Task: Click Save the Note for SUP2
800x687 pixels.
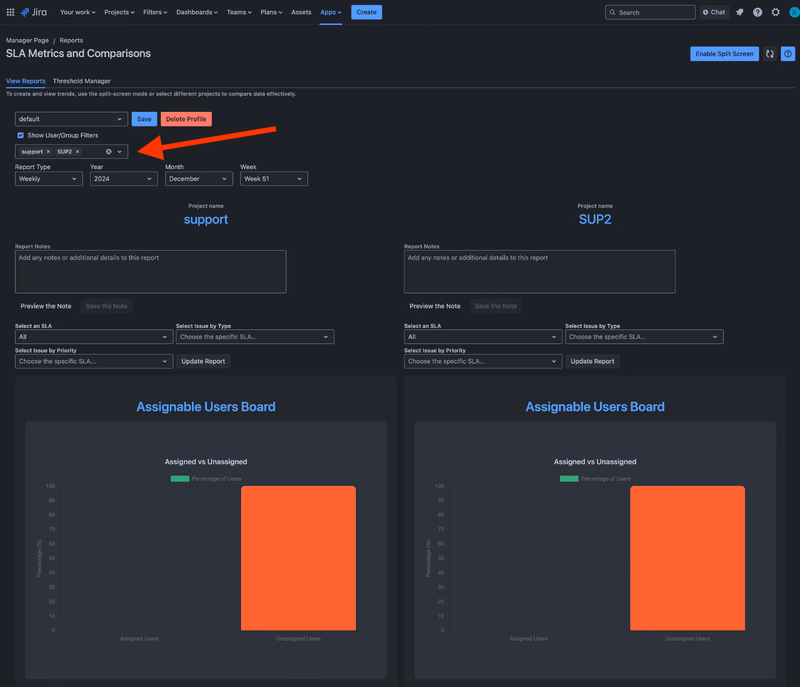Action: 495,306
